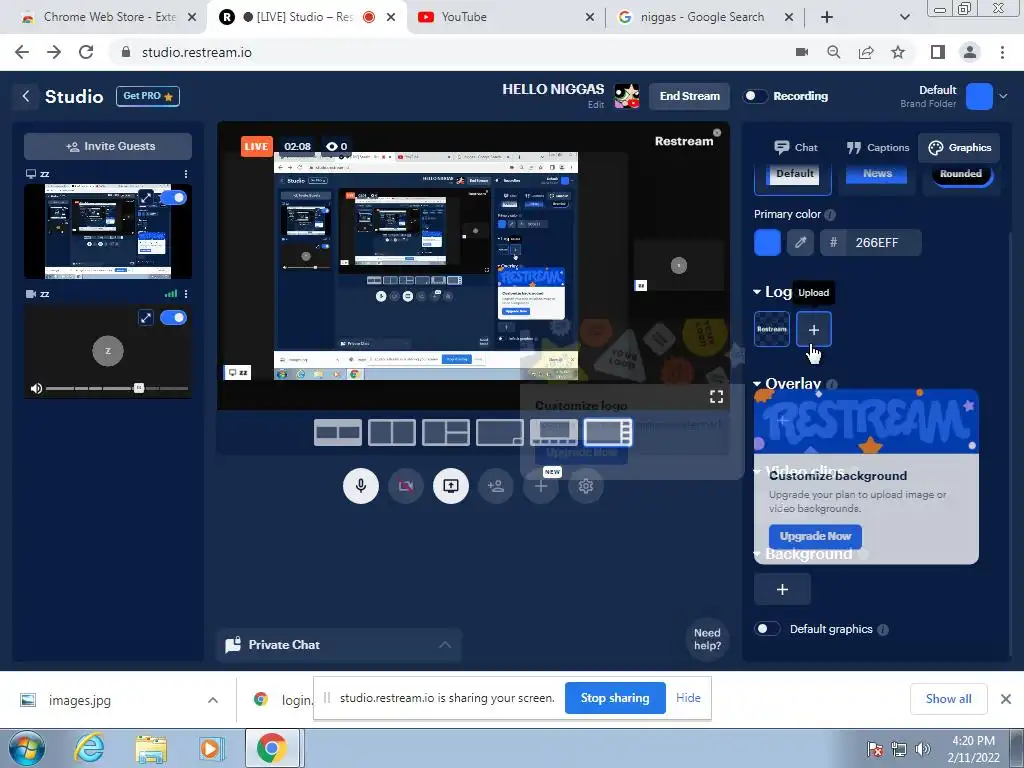
Task: Select the picture-in-picture layout
Action: pos(500,432)
